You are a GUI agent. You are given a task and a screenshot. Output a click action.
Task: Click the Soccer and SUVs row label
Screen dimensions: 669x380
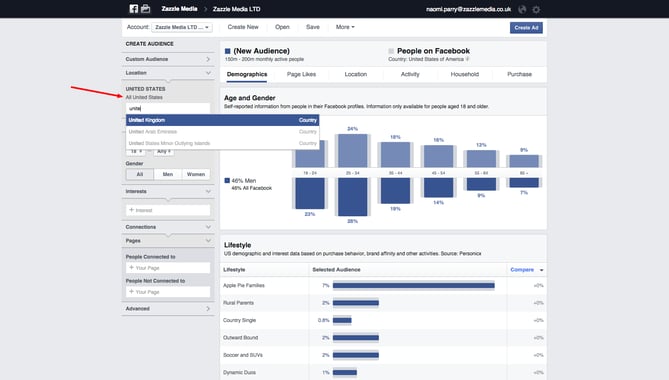click(x=243, y=355)
